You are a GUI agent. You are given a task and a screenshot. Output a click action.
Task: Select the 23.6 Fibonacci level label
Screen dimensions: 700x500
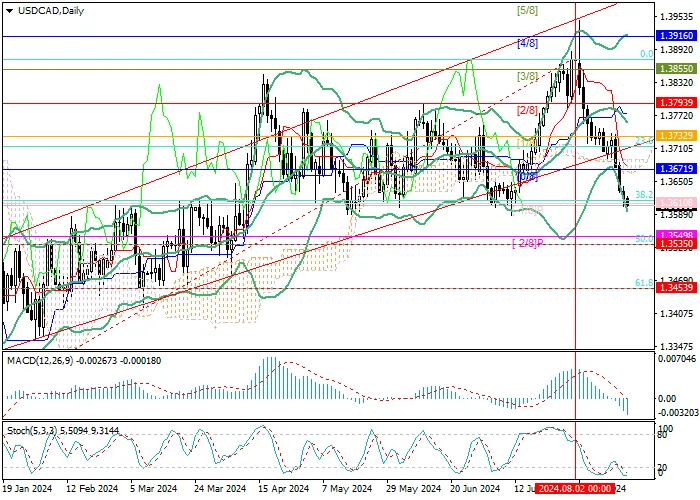point(644,141)
